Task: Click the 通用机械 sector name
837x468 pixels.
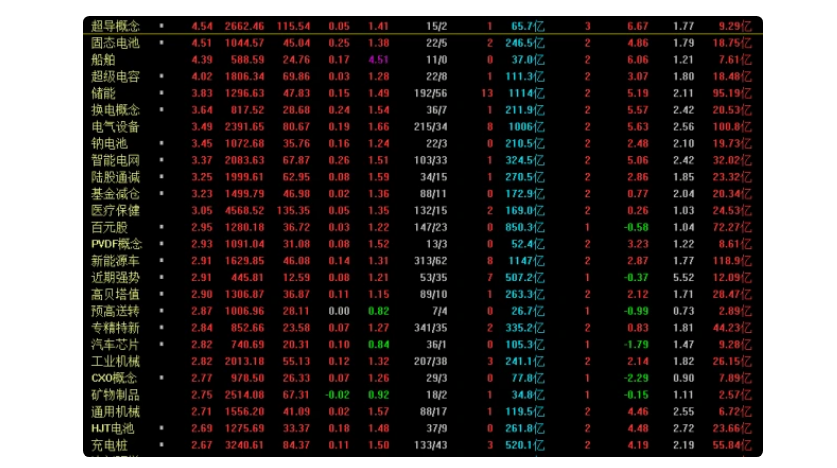Action: (115, 411)
